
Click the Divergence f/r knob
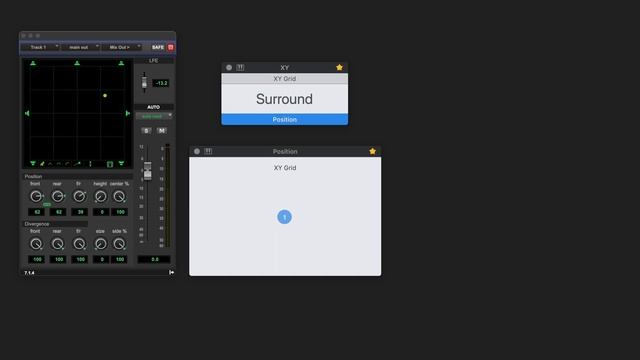point(79,244)
